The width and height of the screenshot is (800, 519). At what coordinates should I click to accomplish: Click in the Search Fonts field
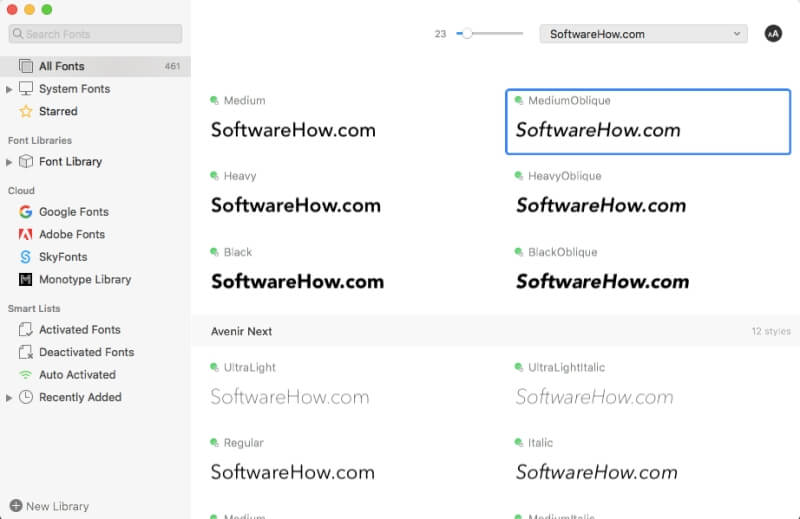(95, 34)
